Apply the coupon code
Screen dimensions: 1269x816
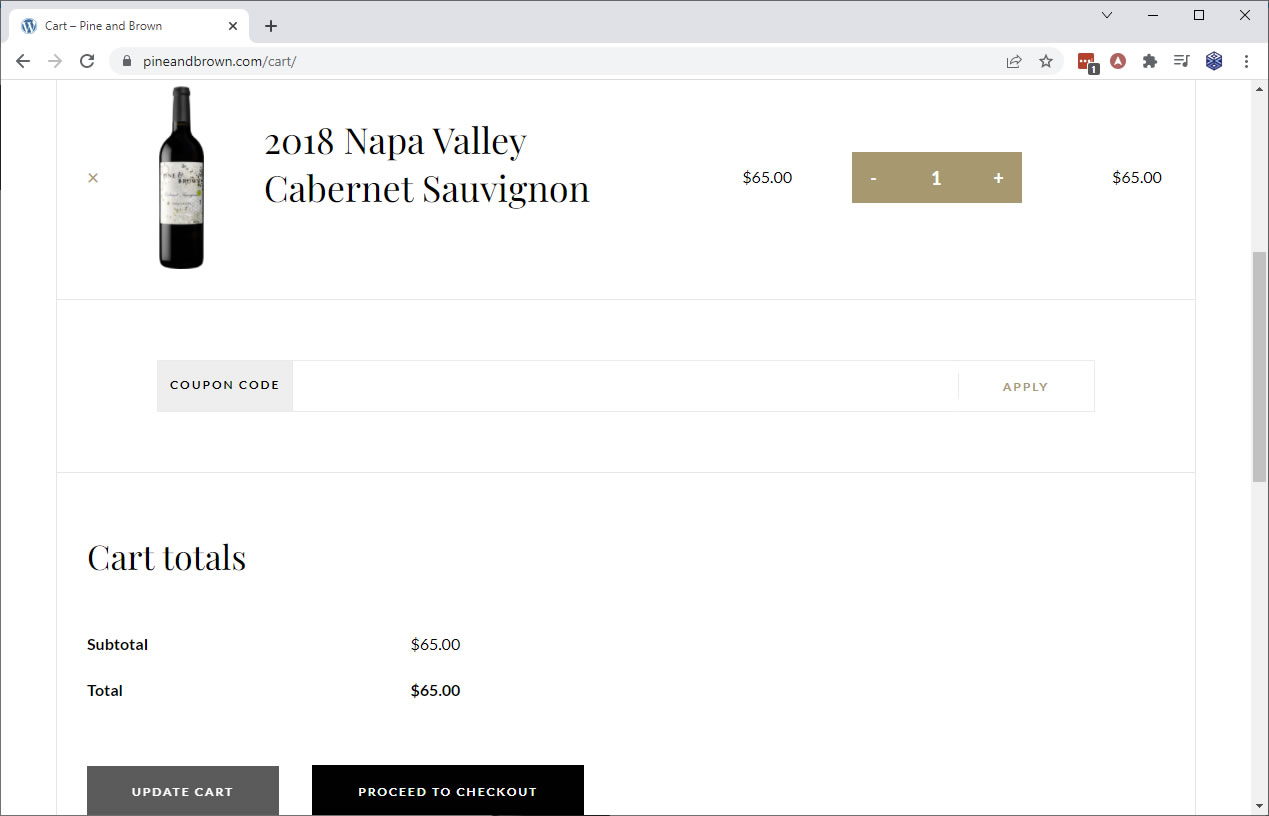coord(1025,386)
